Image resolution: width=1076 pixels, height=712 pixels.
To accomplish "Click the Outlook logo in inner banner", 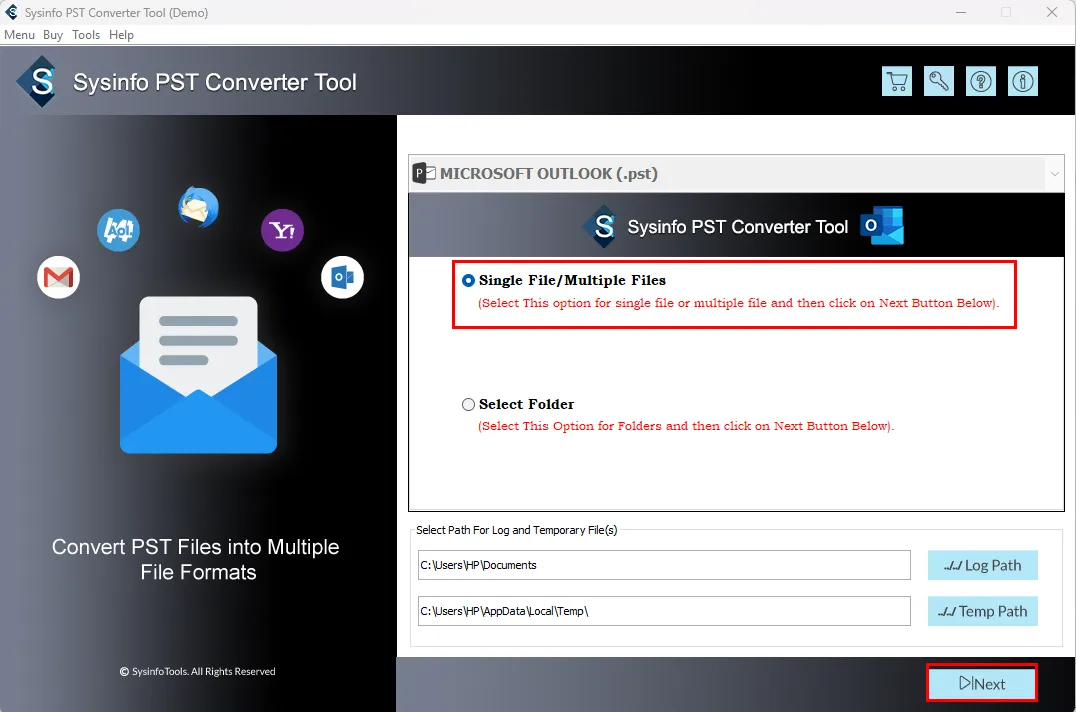I will 882,226.
